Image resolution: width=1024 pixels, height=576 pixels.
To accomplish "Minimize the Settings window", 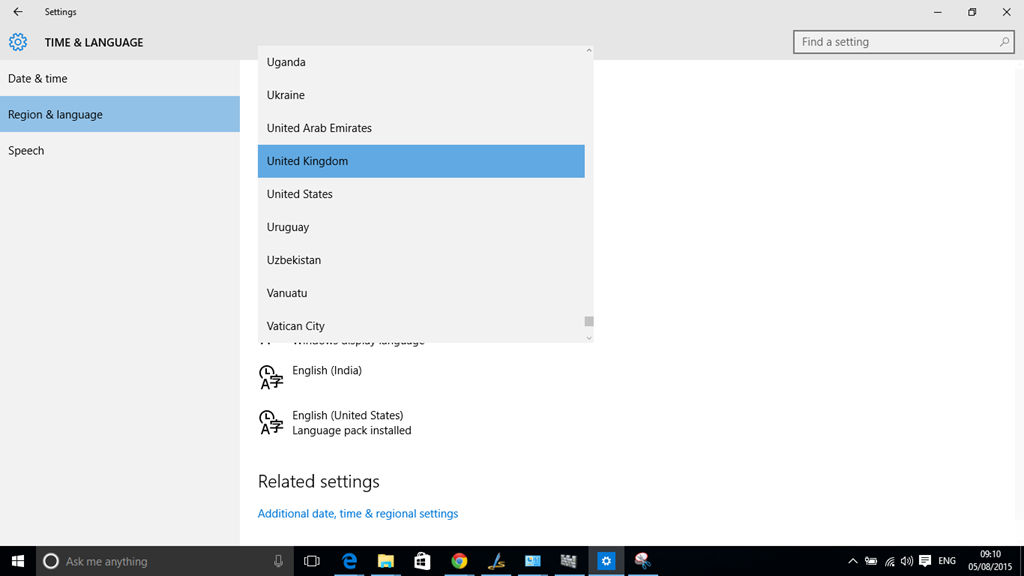I will point(938,12).
